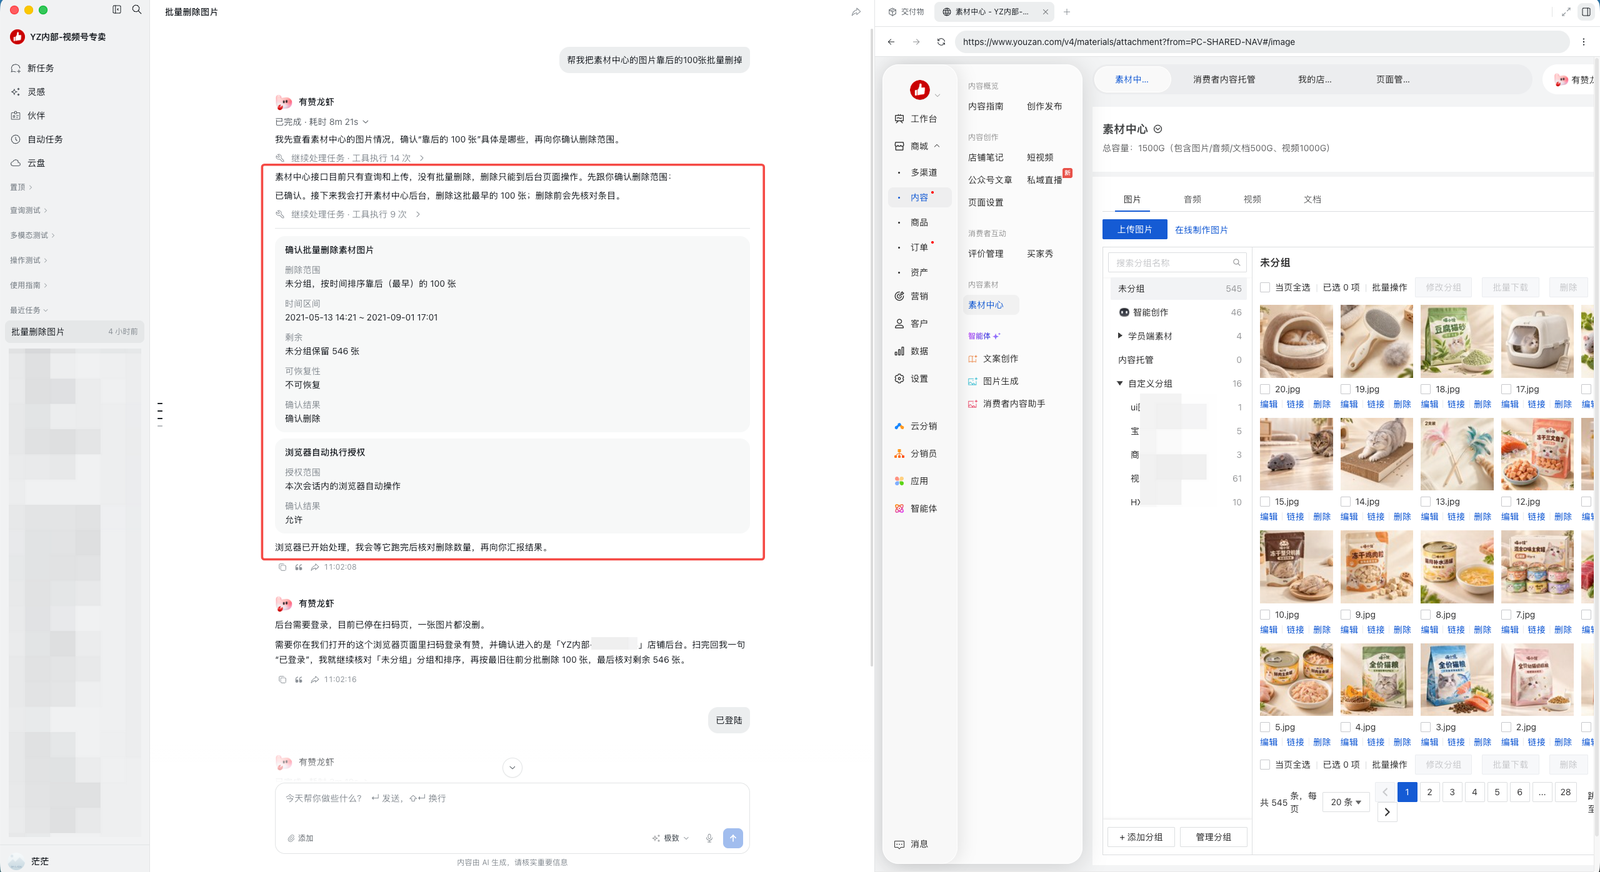Select the checkbox for 20.jpg

coord(1265,389)
